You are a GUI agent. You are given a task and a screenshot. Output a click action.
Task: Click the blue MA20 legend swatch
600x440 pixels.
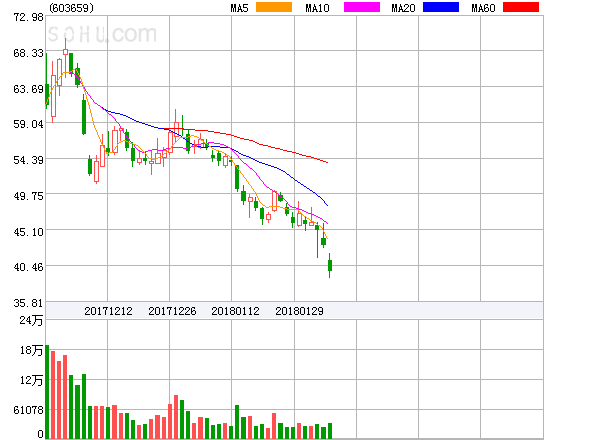coord(441,7)
